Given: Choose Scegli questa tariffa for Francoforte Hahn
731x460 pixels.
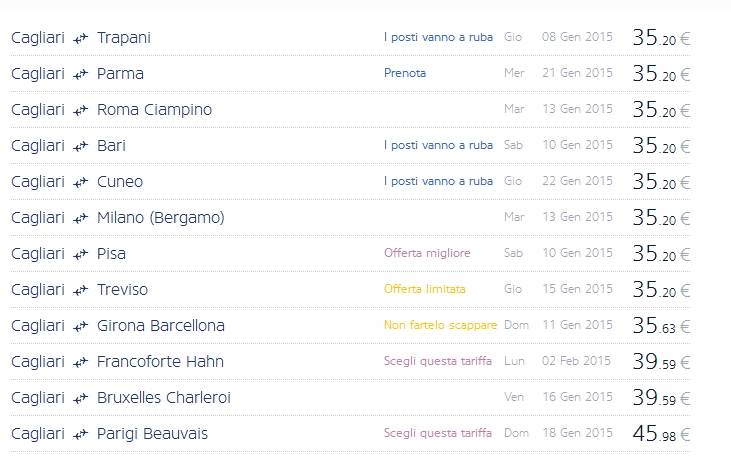Looking at the screenshot, I should pos(438,361).
